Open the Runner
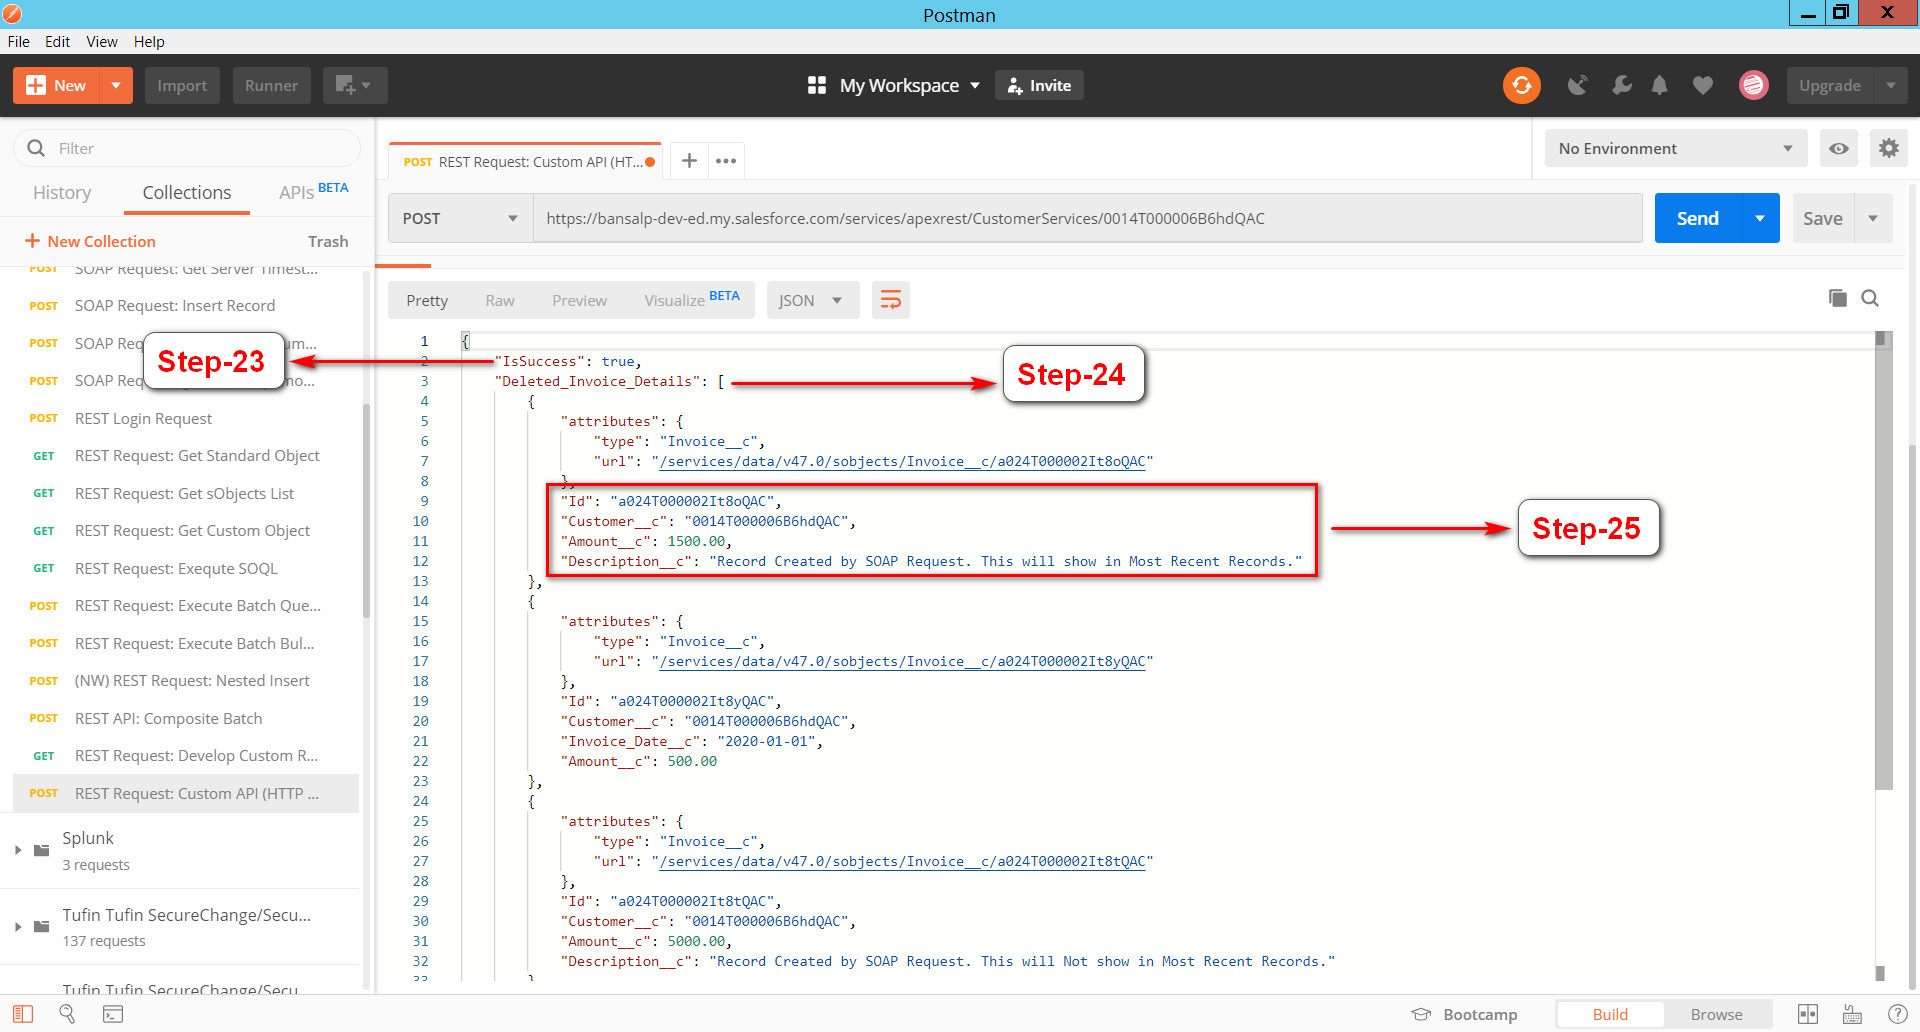The width and height of the screenshot is (1920, 1032). tap(271, 86)
